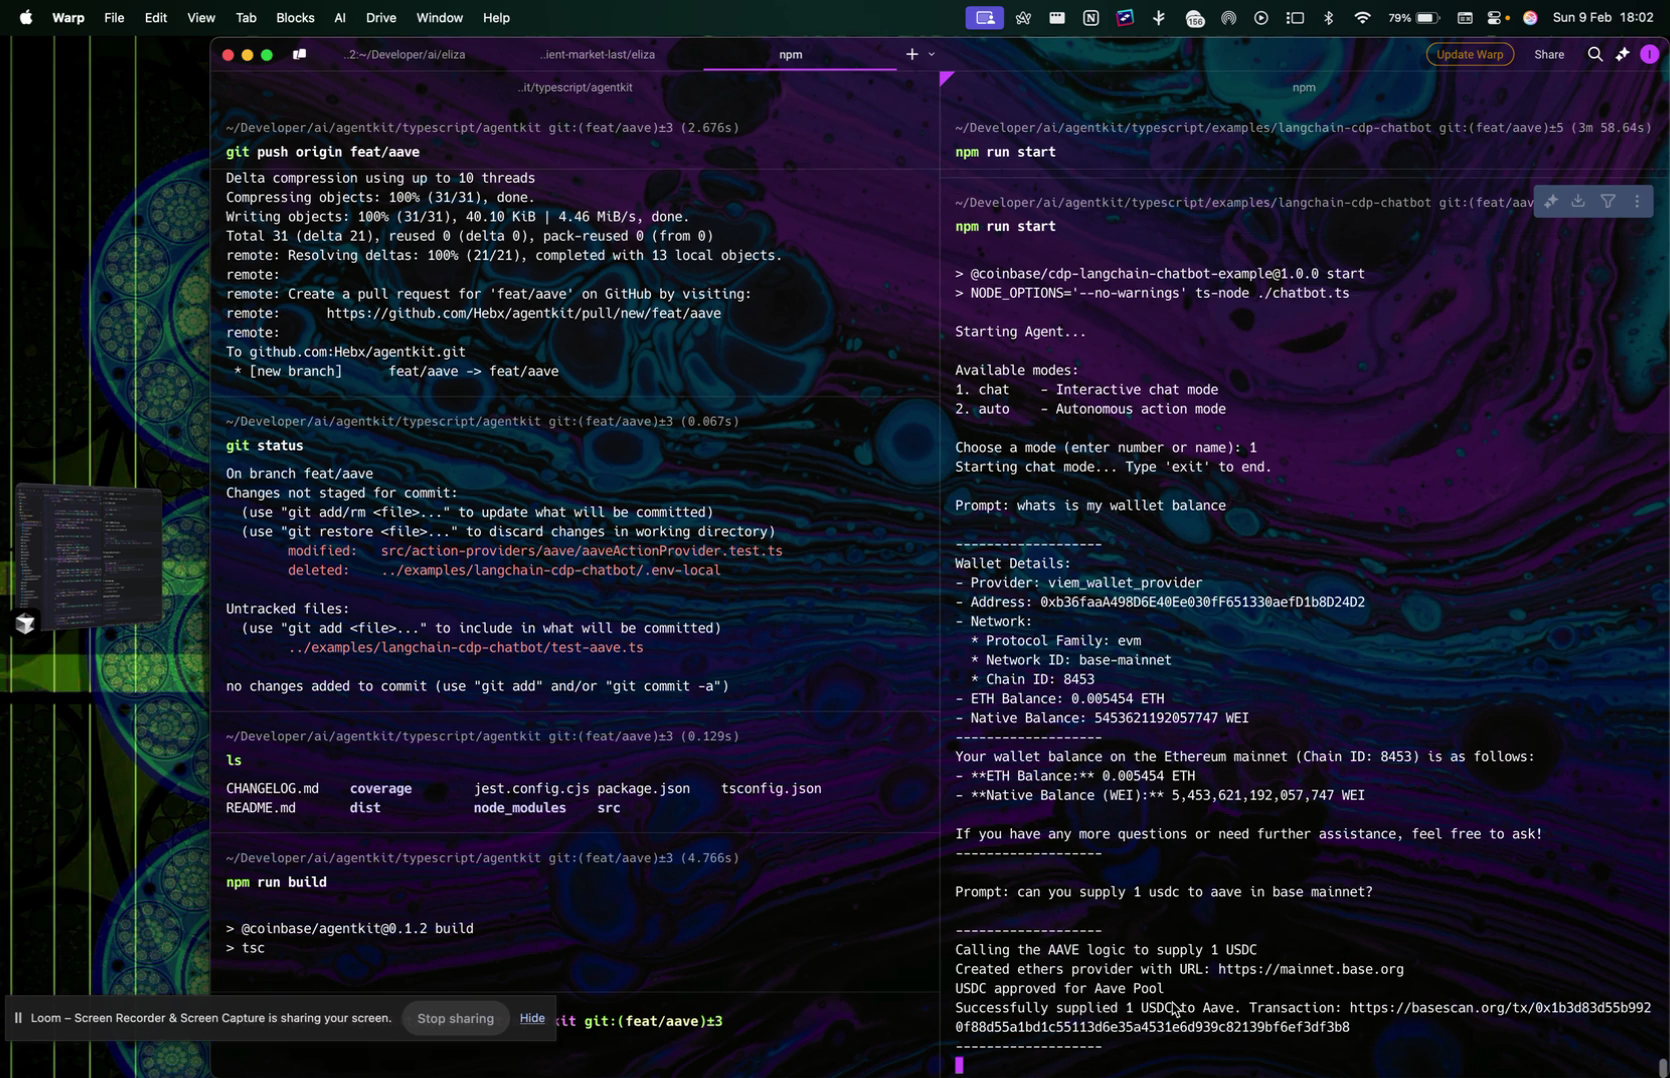Open Siri from menu bar
Screen dimensions: 1670x1078
tap(1529, 17)
